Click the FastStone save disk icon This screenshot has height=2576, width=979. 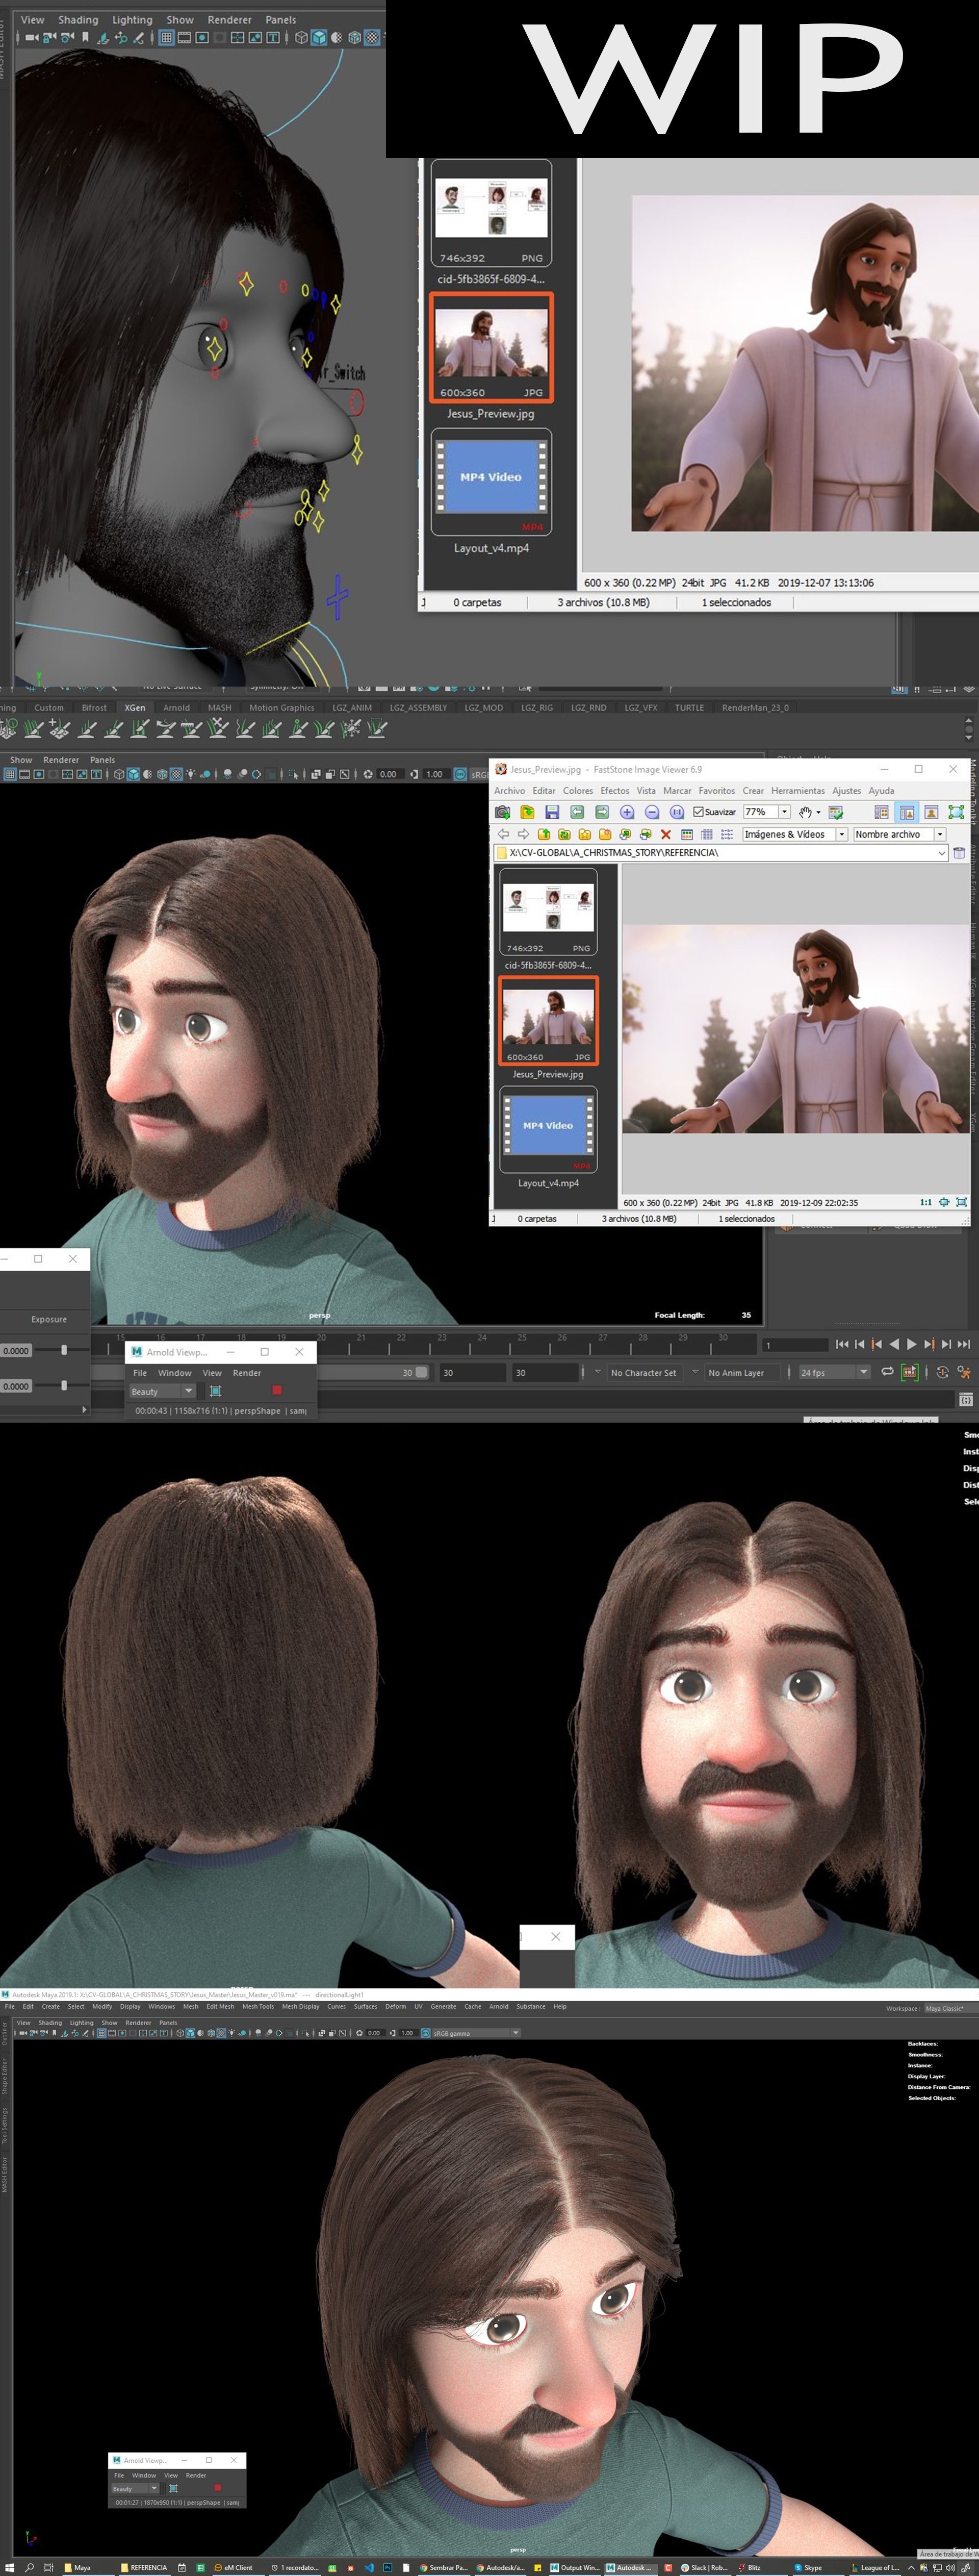pyautogui.click(x=552, y=812)
